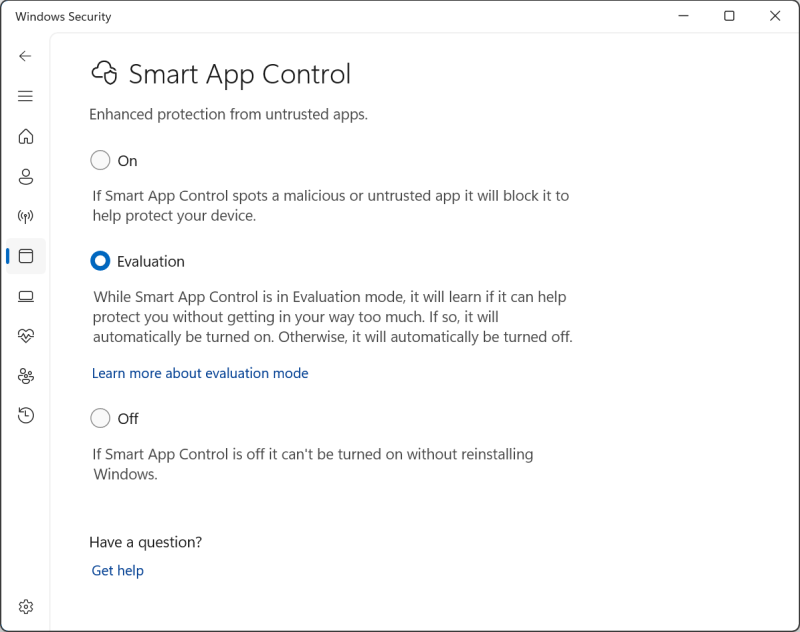Image resolution: width=800 pixels, height=632 pixels.
Task: Open Device security from the sidebar
Action: (25, 296)
